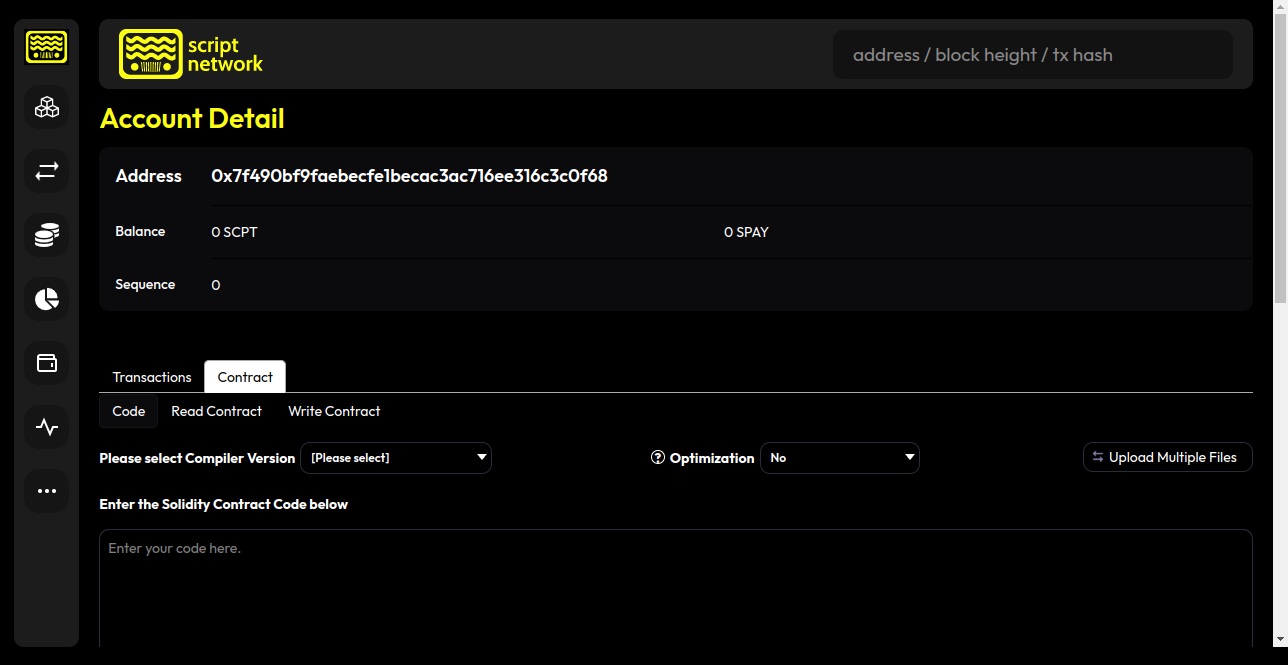This screenshot has width=1288, height=665.
Task: Switch to the Transactions tab
Action: pyautogui.click(x=152, y=377)
